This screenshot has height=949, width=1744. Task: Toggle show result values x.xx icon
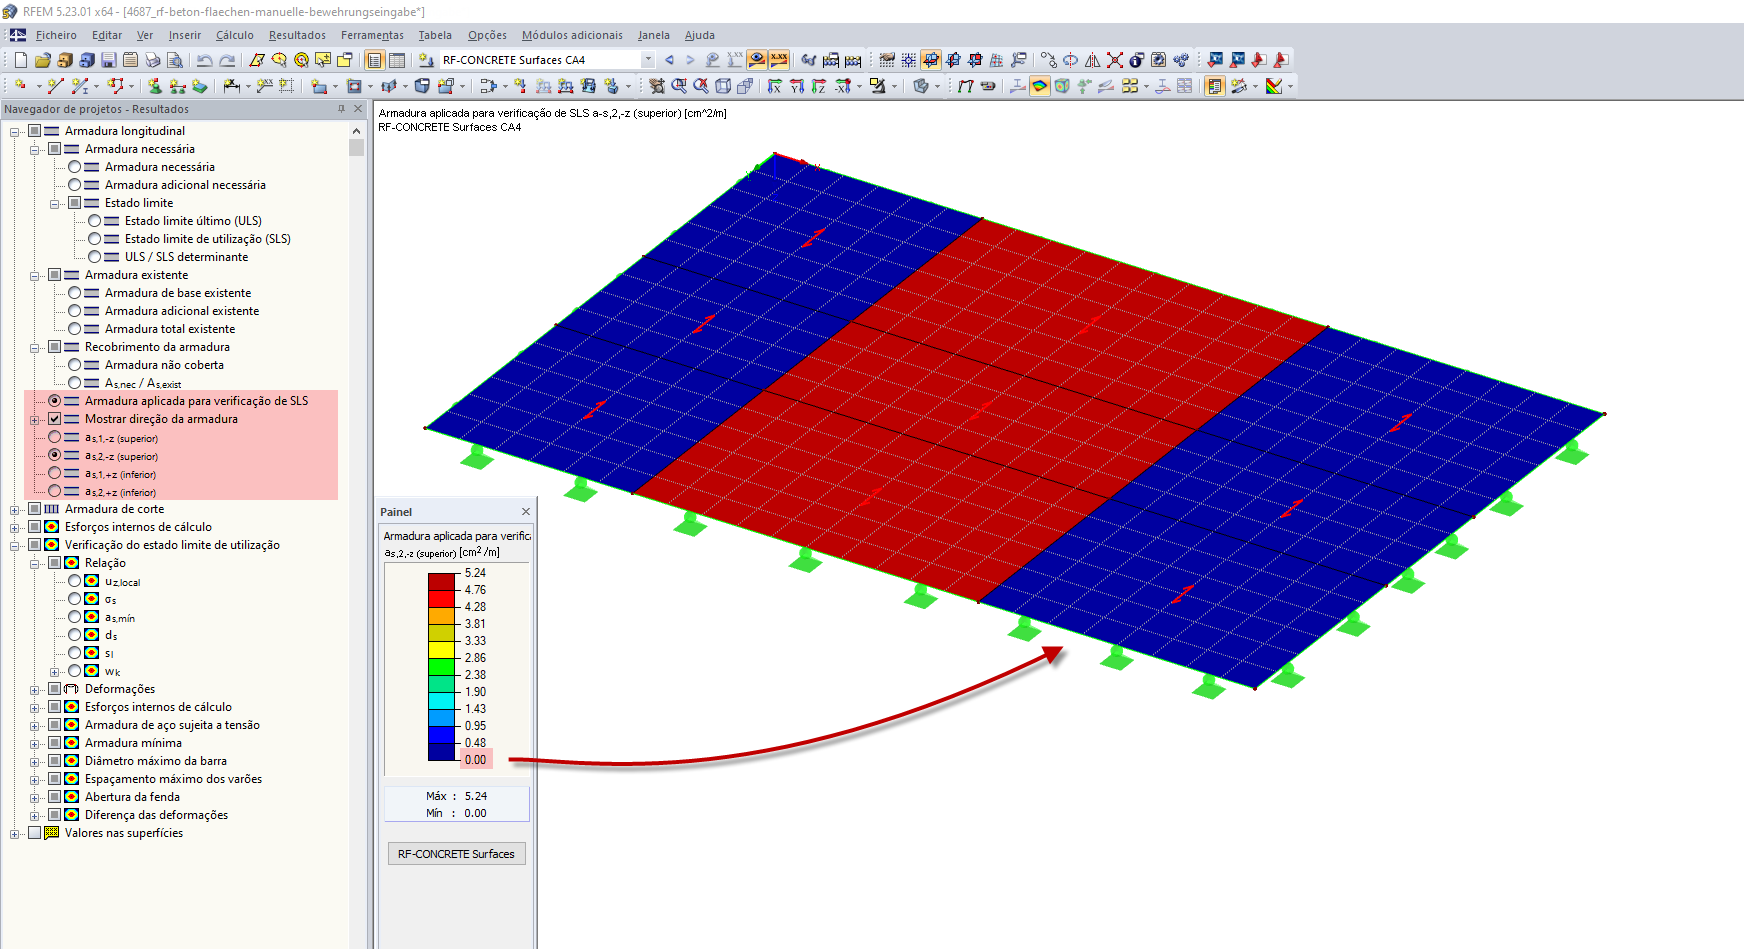click(x=779, y=60)
